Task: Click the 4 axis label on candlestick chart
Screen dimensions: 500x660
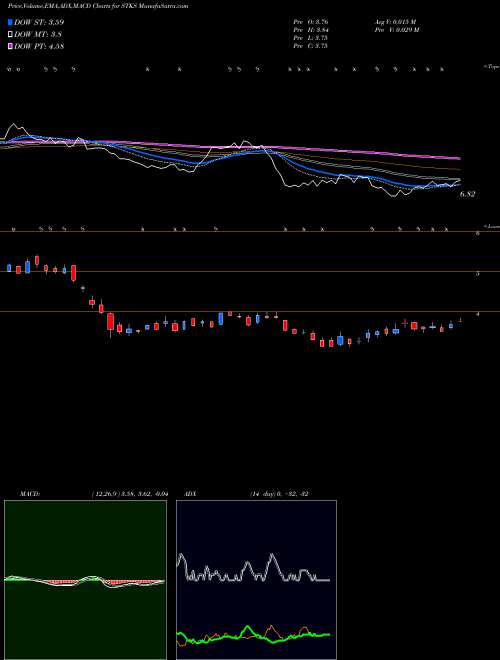Action: pyautogui.click(x=477, y=314)
